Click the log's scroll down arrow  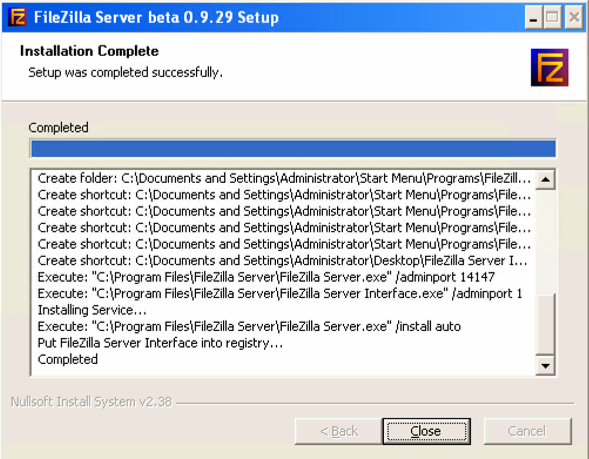coord(545,365)
